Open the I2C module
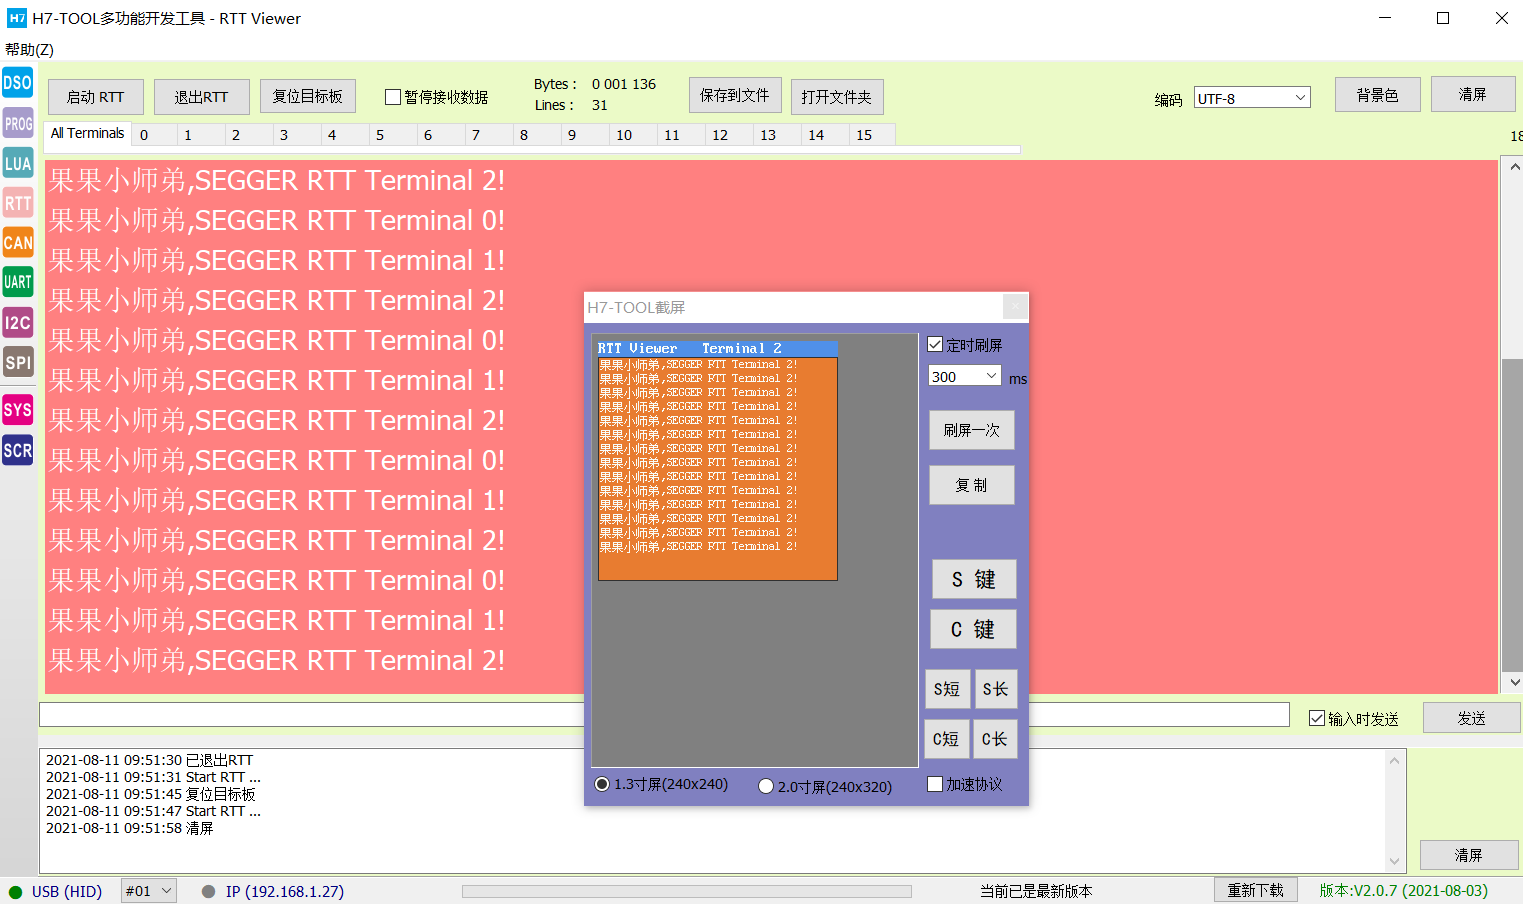Viewport: 1523px width, 904px height. point(17,323)
